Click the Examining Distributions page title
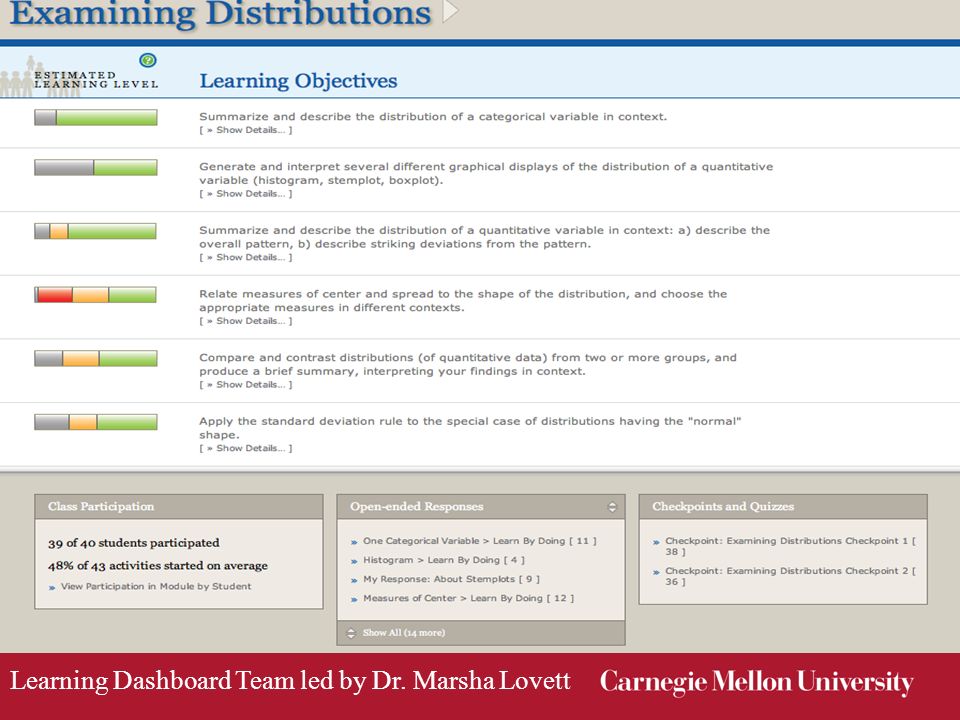The width and height of the screenshot is (960, 720). tap(221, 13)
